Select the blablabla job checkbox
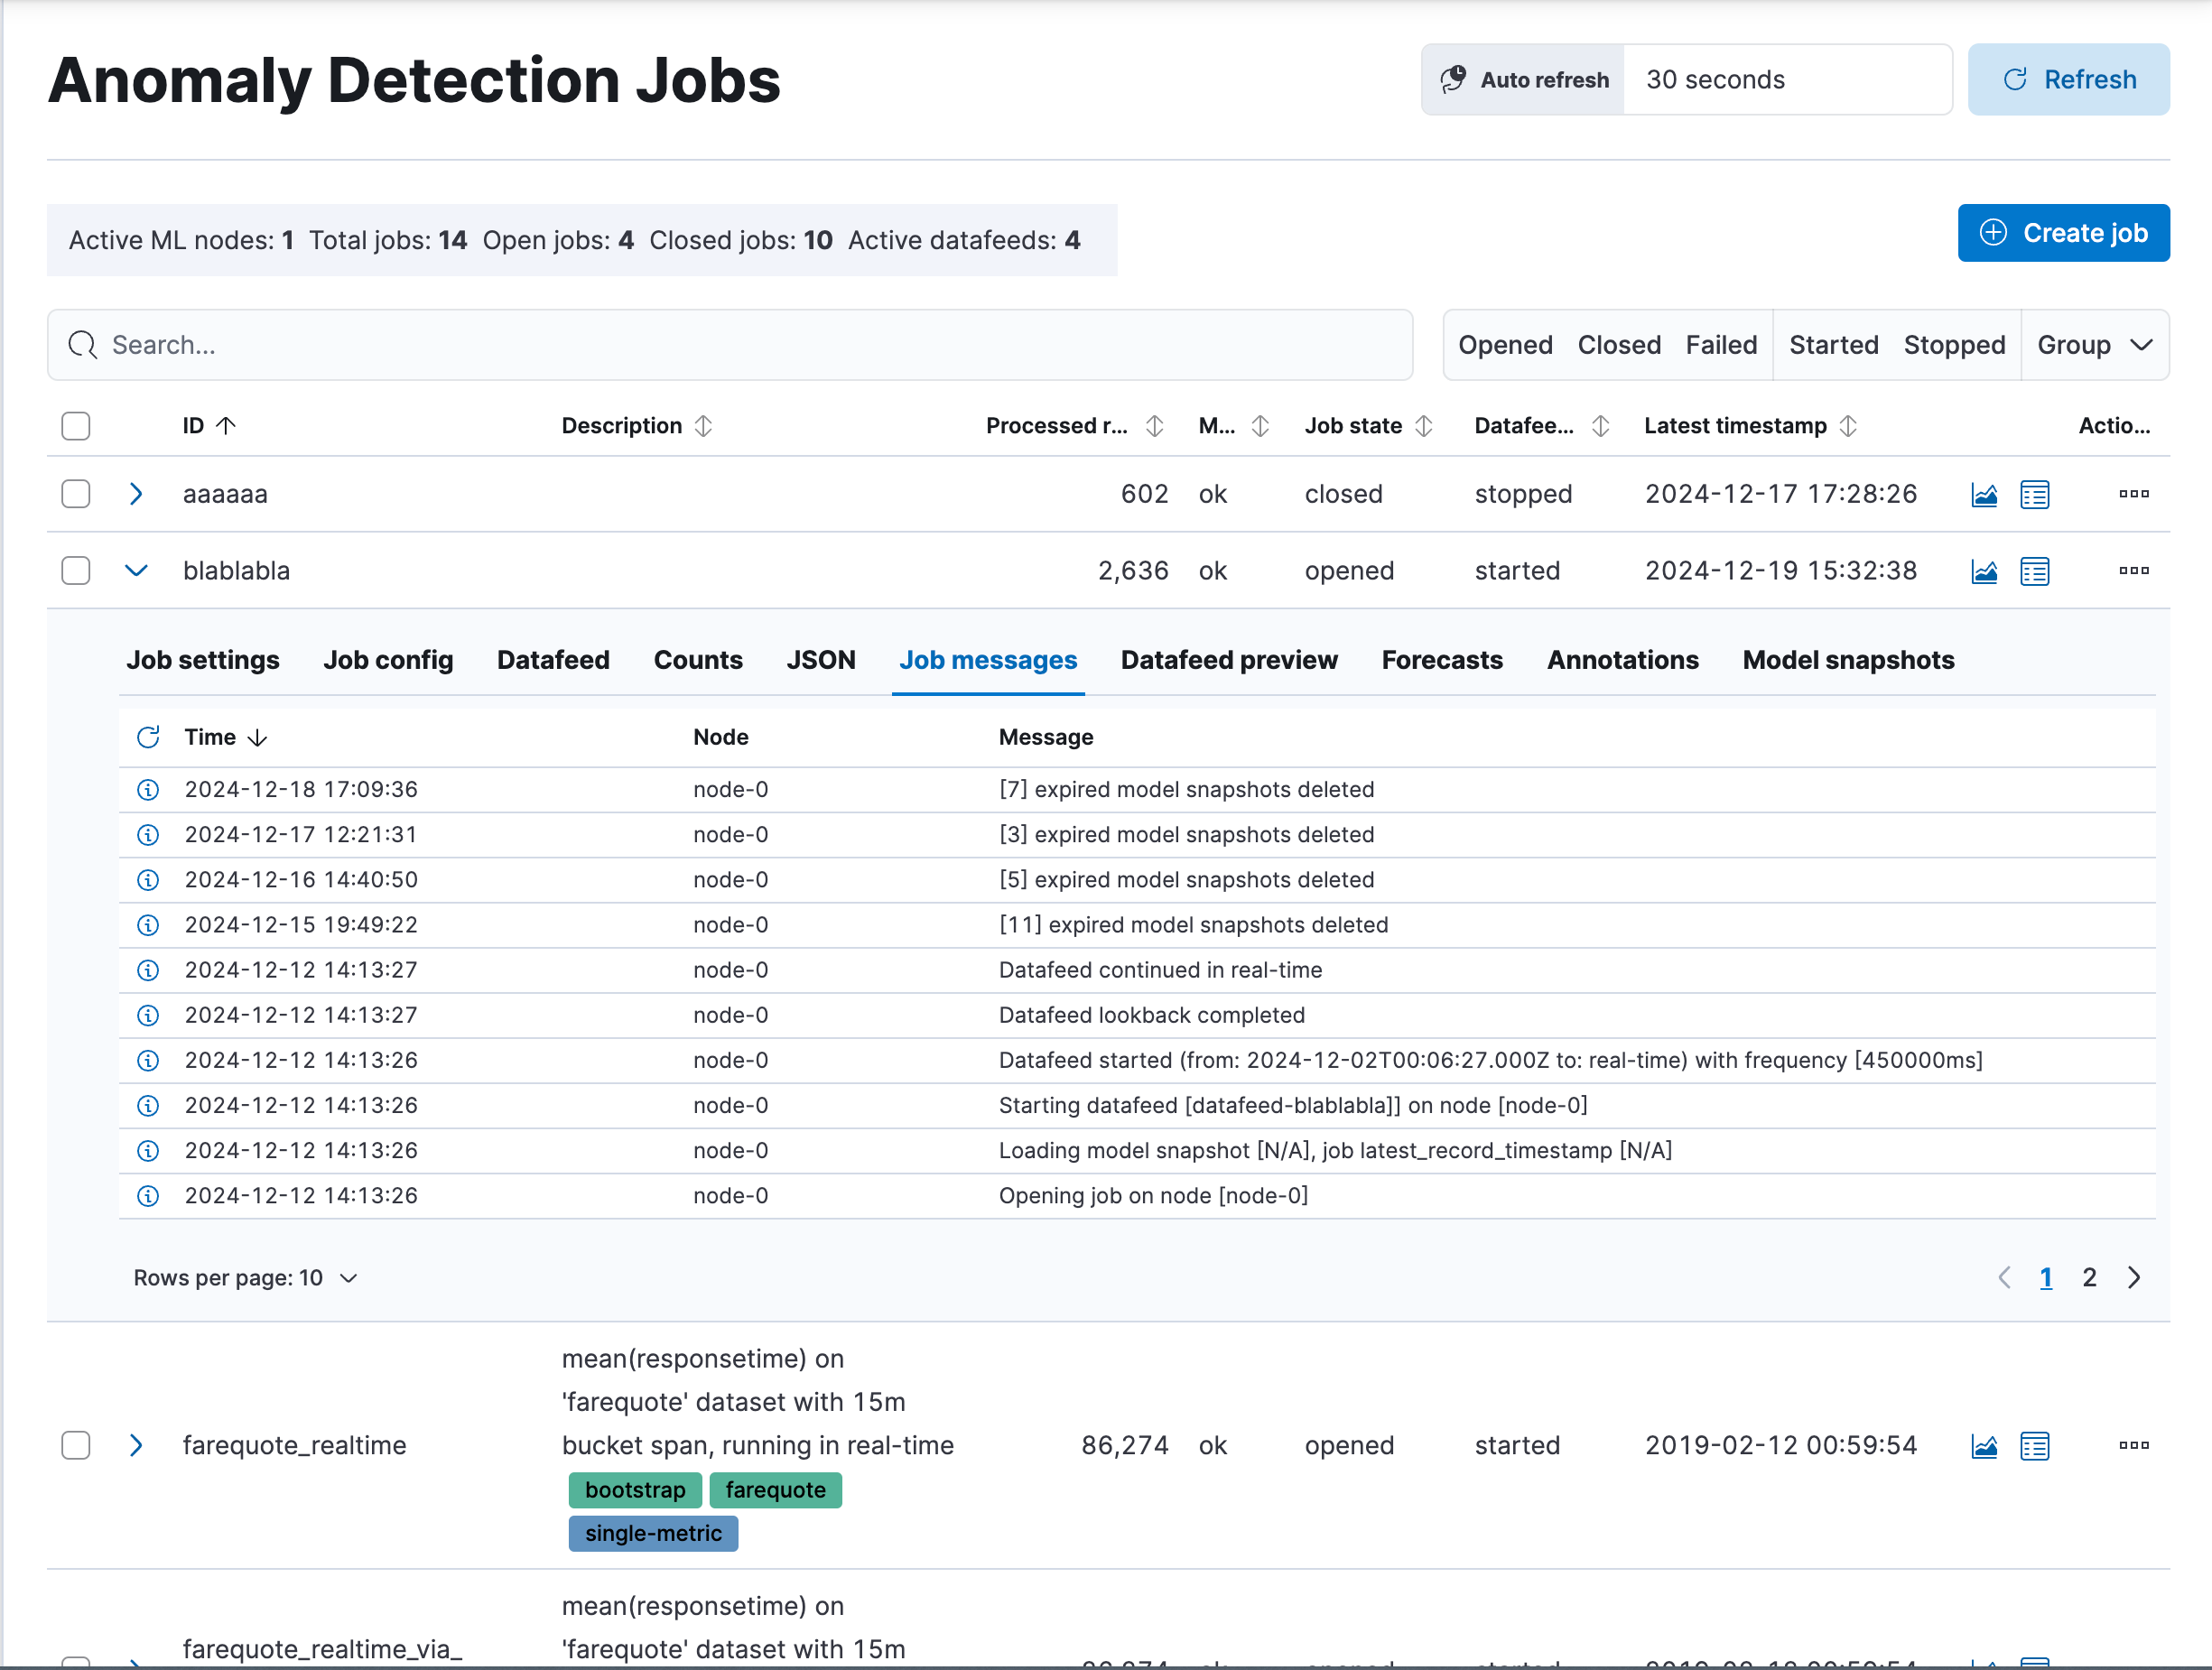Image resolution: width=2212 pixels, height=1670 pixels. click(x=76, y=571)
